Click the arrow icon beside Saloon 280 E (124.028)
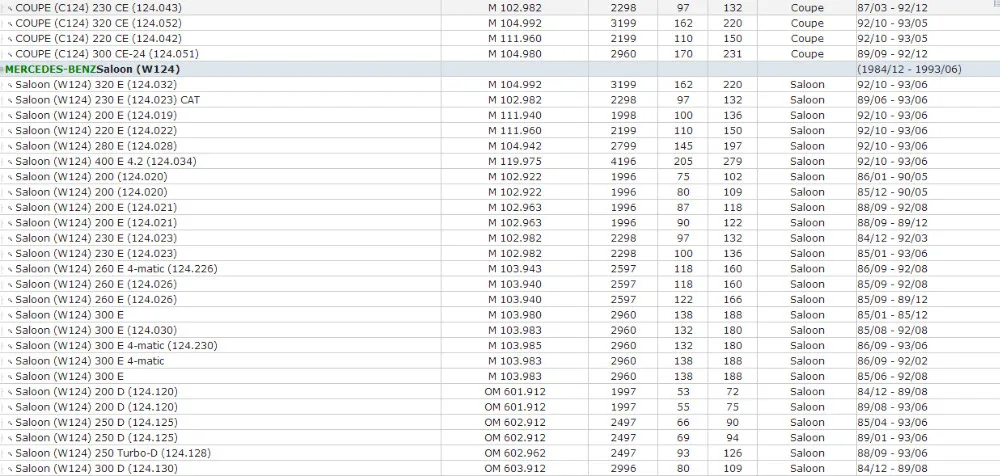Viewport: 1000px width, 476px height. pos(10,146)
